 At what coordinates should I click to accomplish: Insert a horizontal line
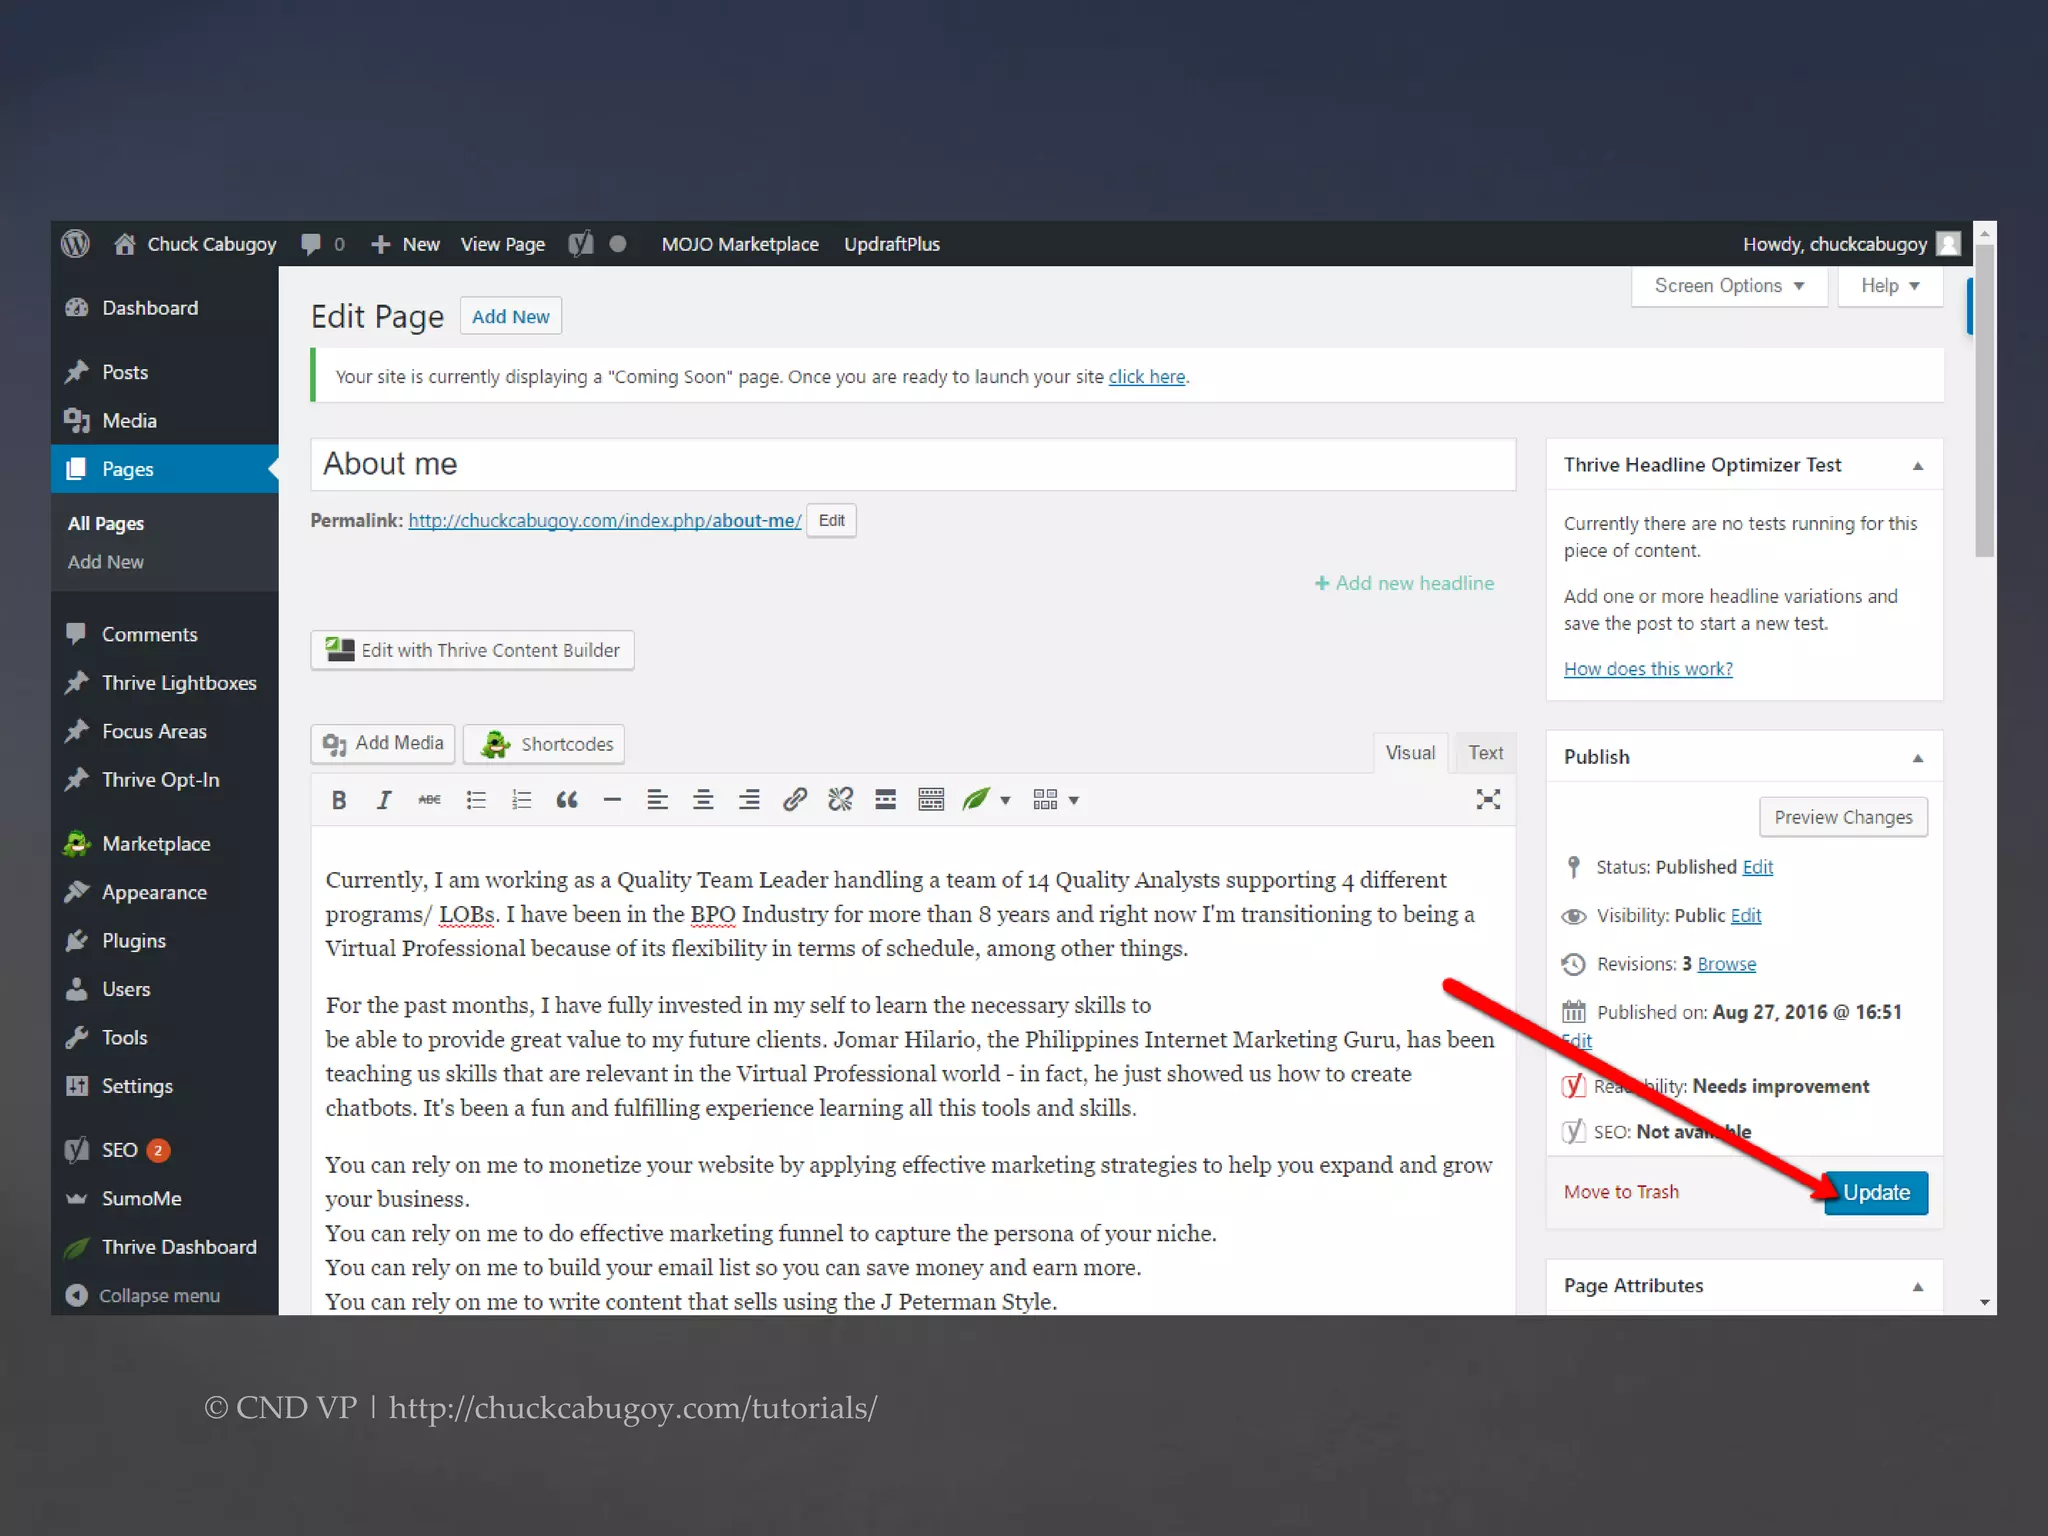tap(612, 800)
